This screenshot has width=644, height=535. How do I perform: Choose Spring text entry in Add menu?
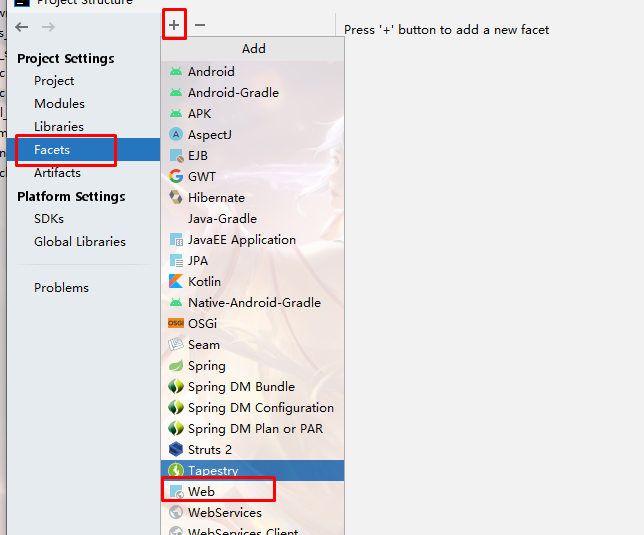click(207, 365)
